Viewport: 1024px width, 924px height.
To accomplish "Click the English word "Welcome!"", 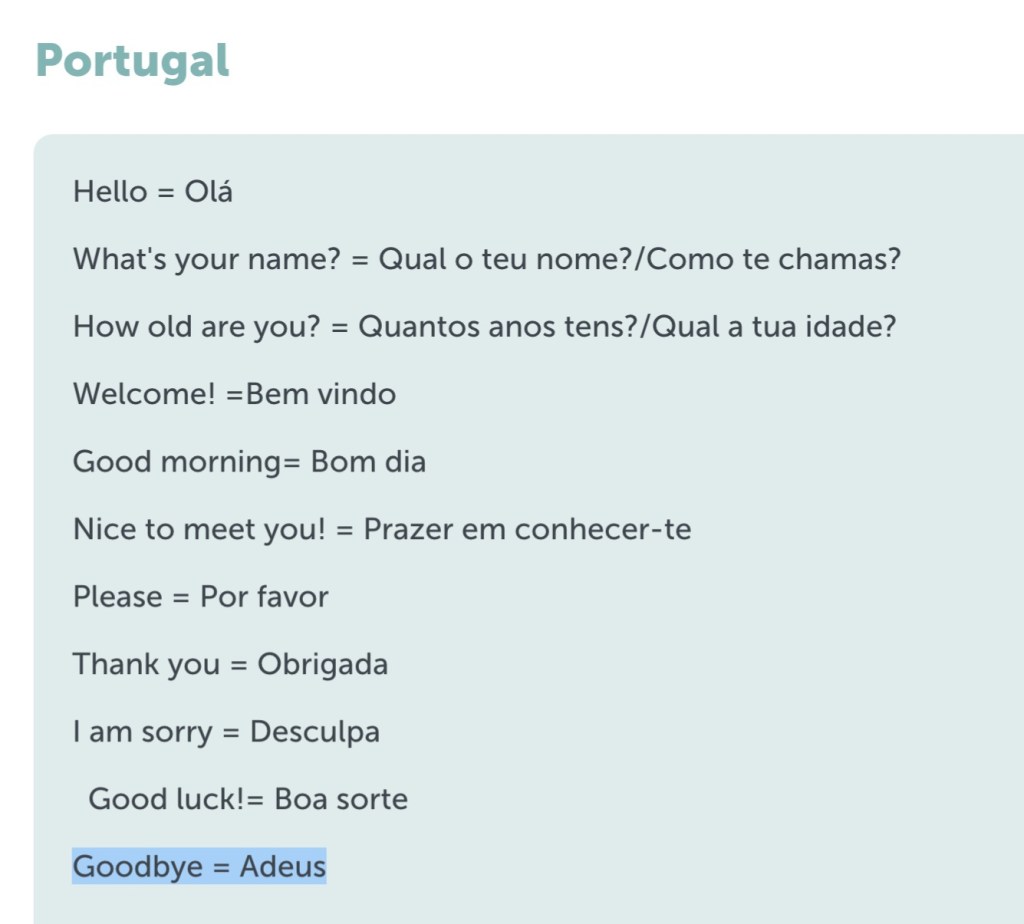I will pyautogui.click(x=144, y=394).
